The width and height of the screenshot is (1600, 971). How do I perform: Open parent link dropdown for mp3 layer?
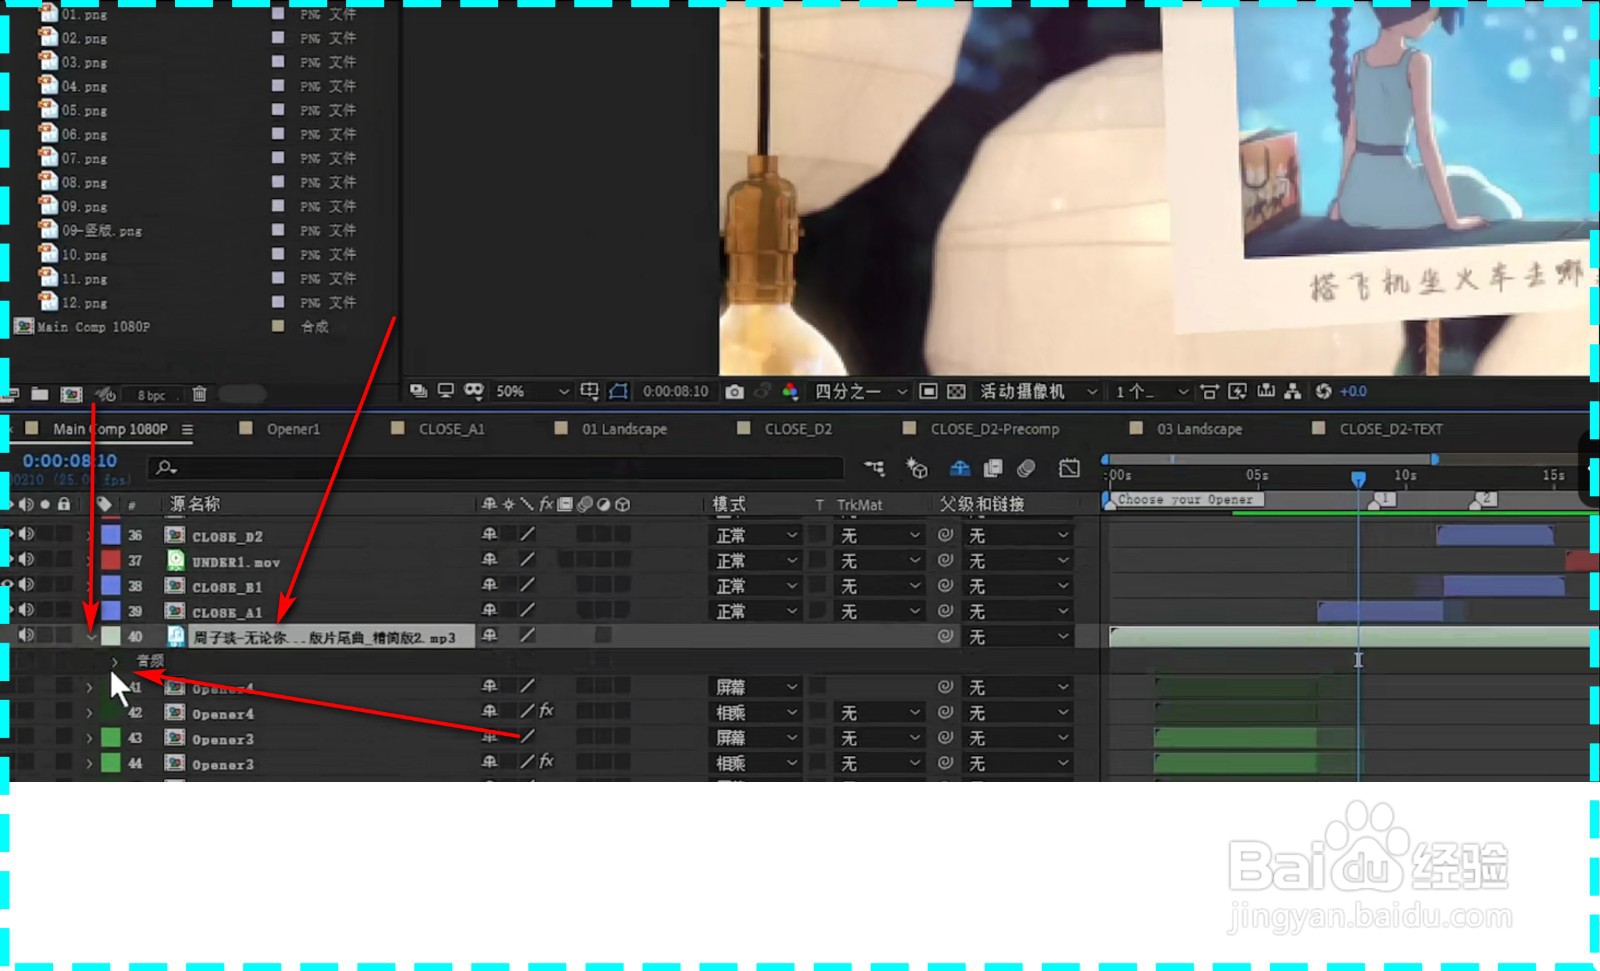coord(1018,636)
